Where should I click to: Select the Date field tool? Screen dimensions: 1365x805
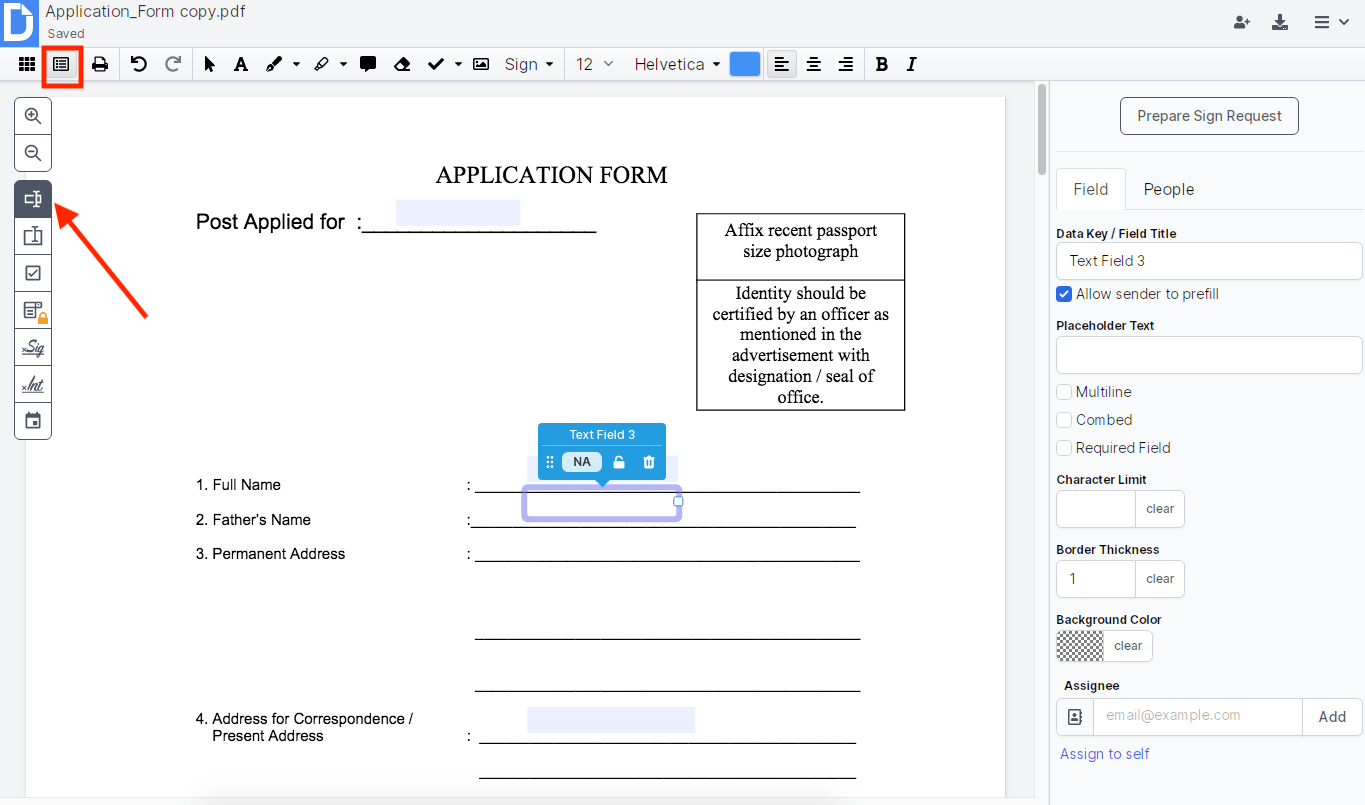click(33, 420)
